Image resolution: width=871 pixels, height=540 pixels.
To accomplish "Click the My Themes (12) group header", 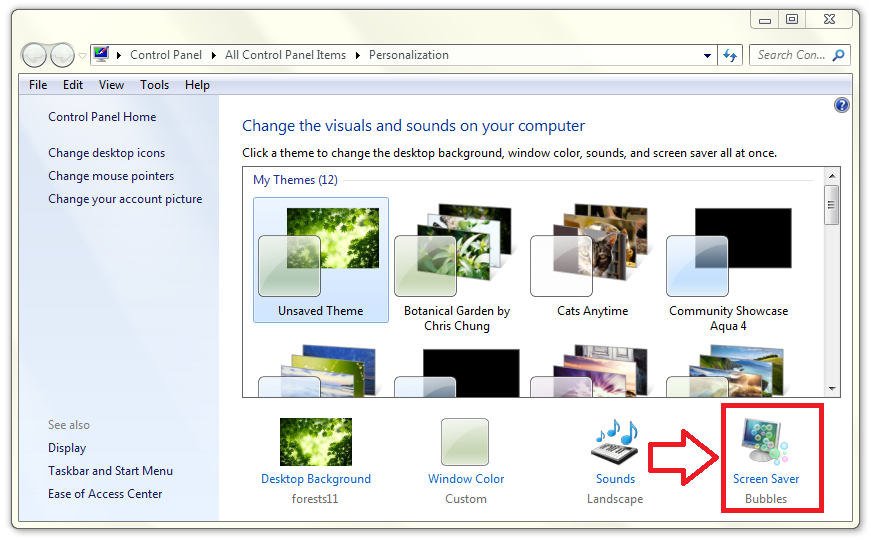I will pos(296,180).
